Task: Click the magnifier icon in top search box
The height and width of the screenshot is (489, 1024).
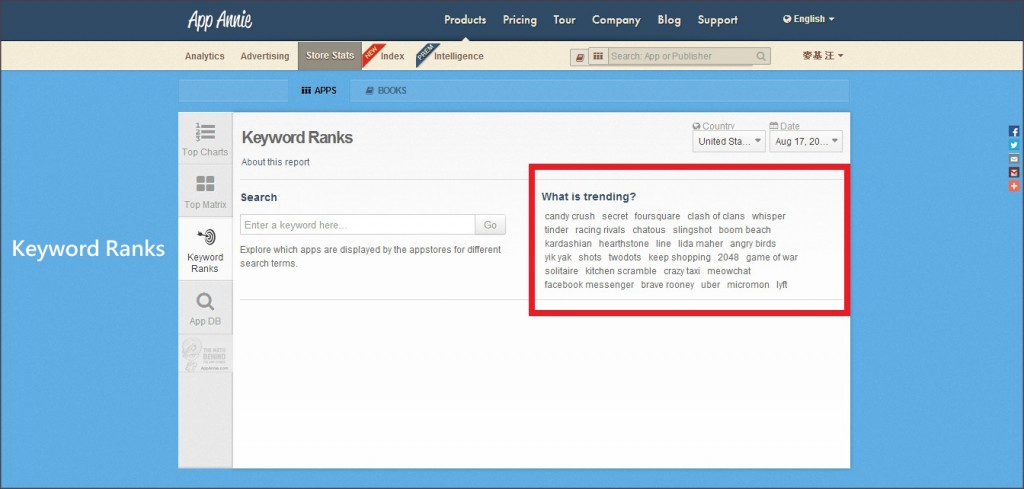Action: [762, 57]
